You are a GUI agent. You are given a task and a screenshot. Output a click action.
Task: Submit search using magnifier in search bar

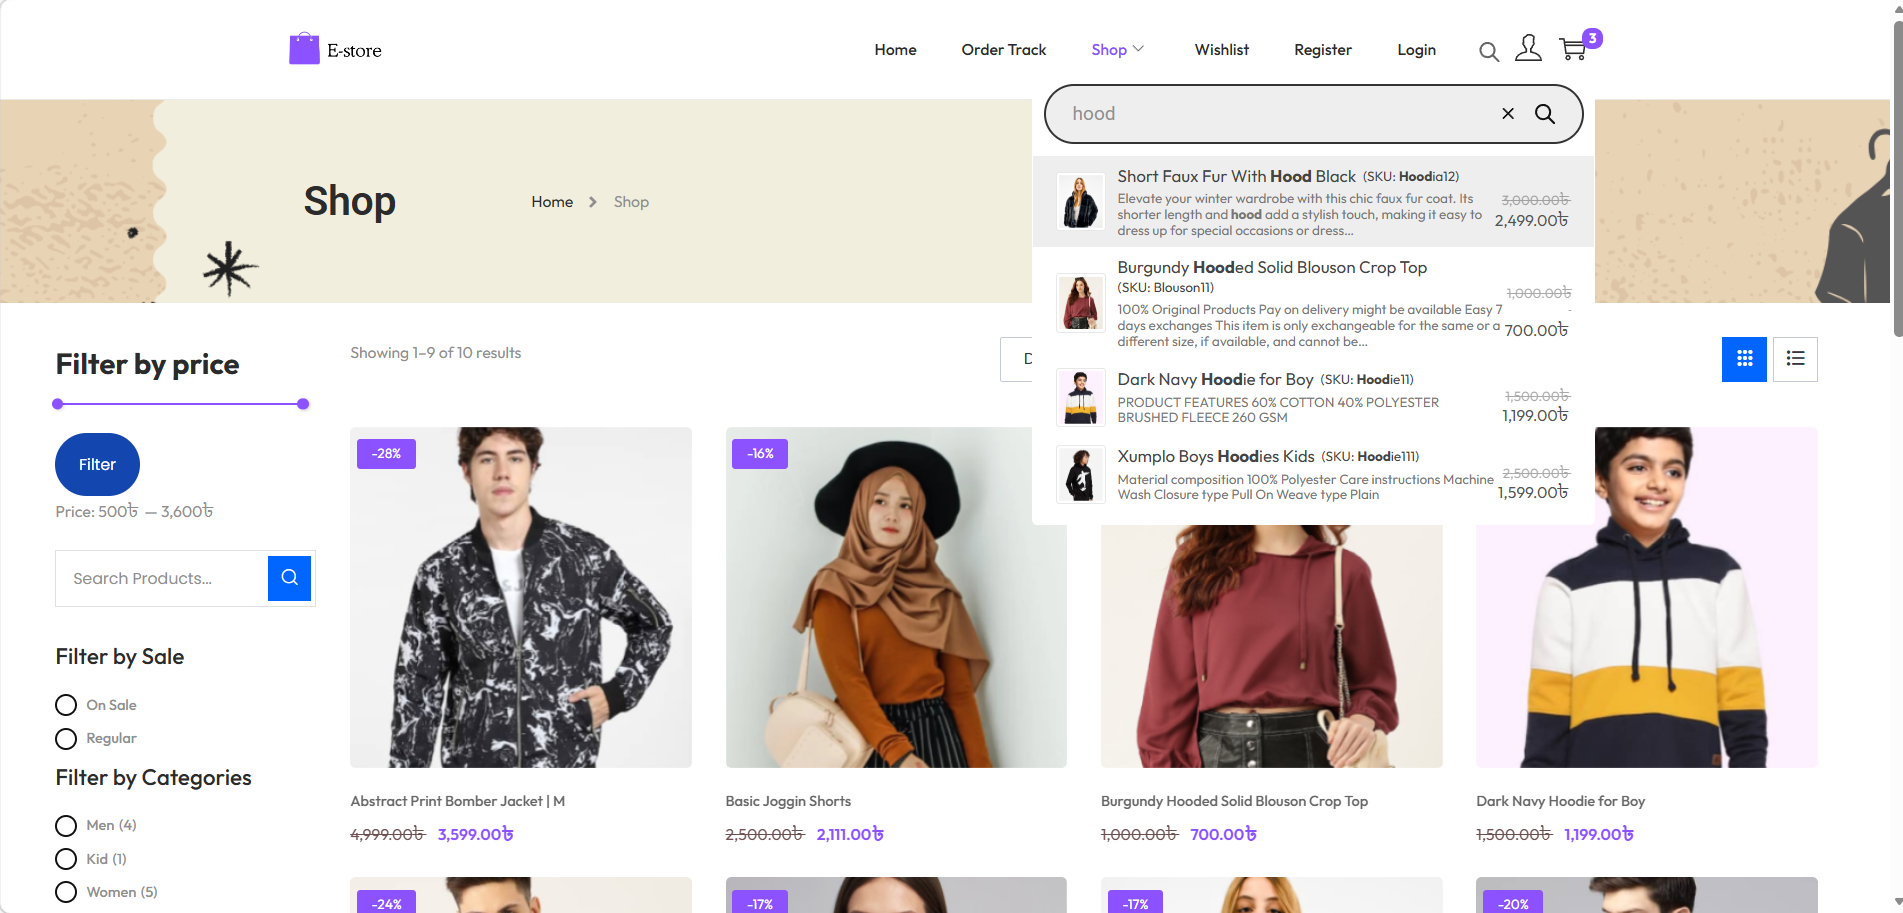(x=1545, y=114)
